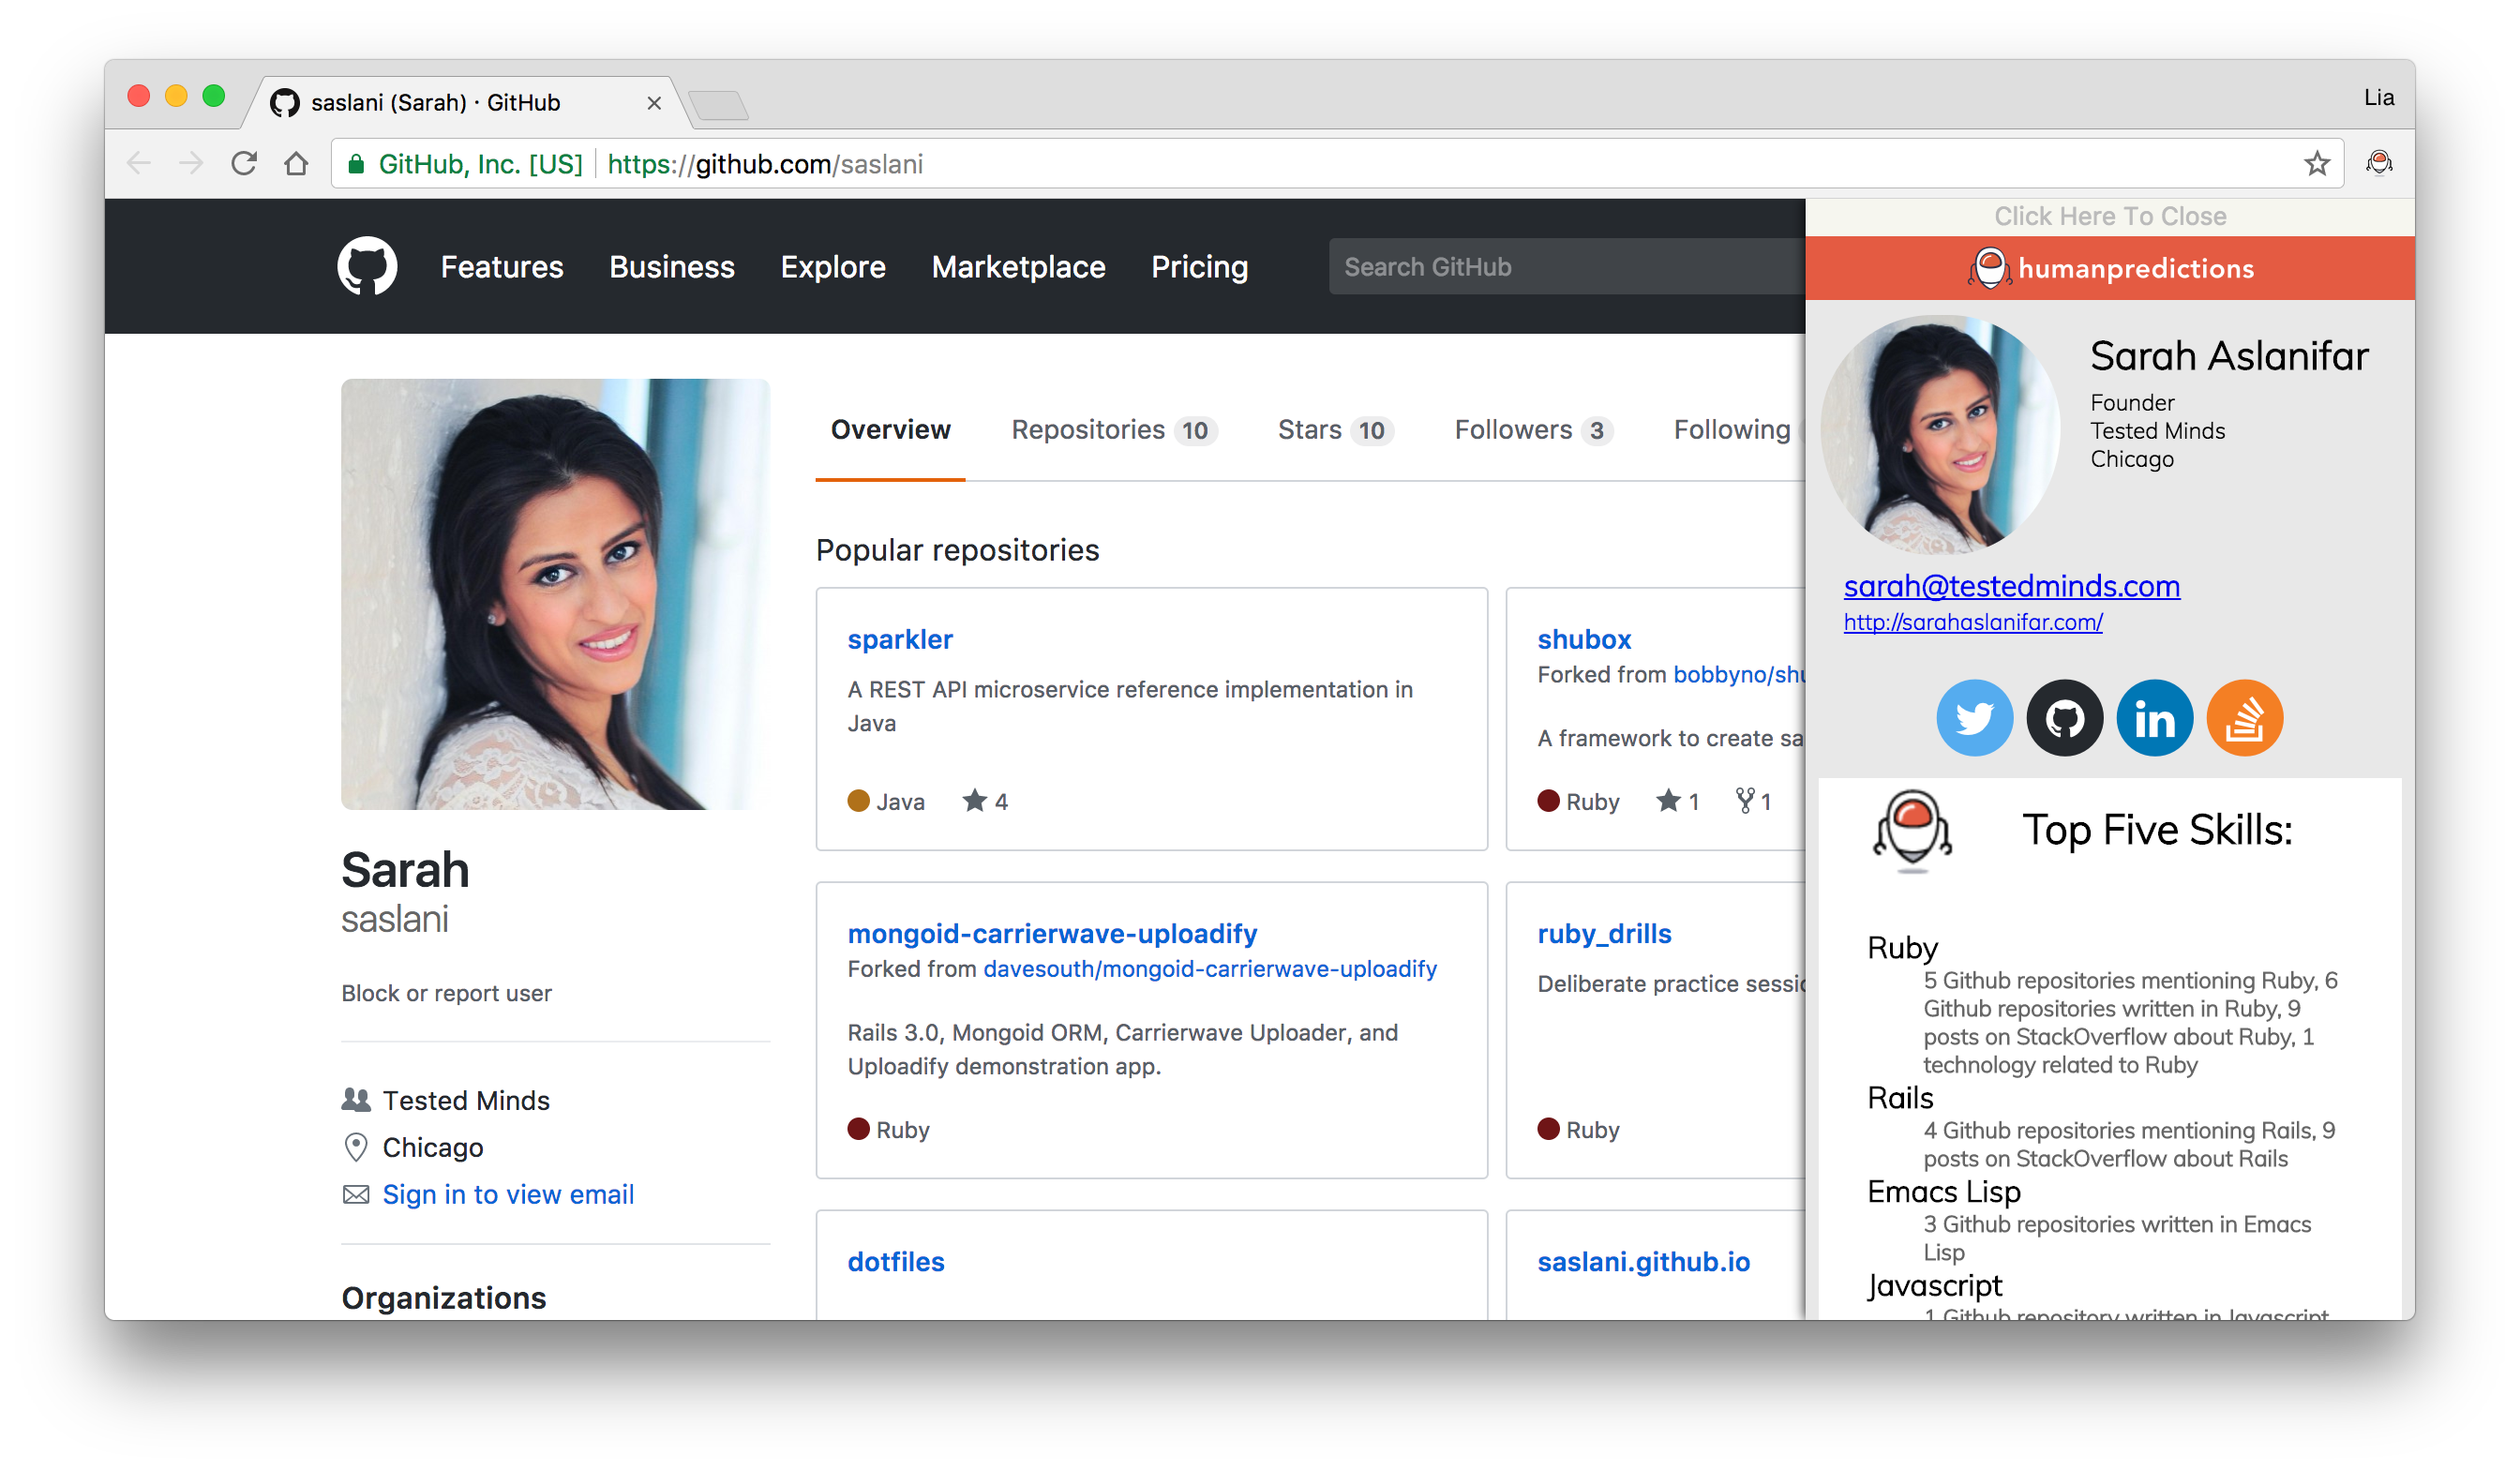Switch to the Stars tab

pos(1334,430)
